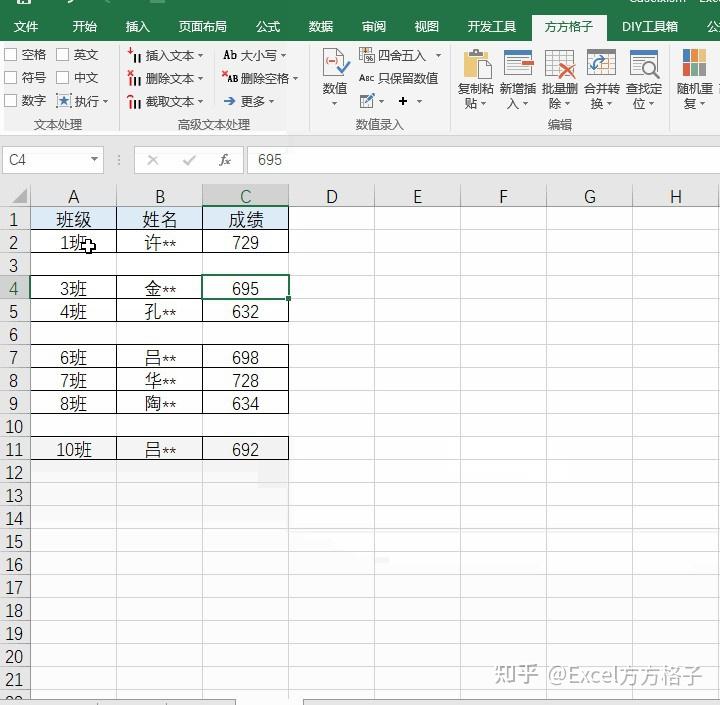Expand the Name Box dropdown arrow
This screenshot has height=705, width=720.
tap(94, 159)
